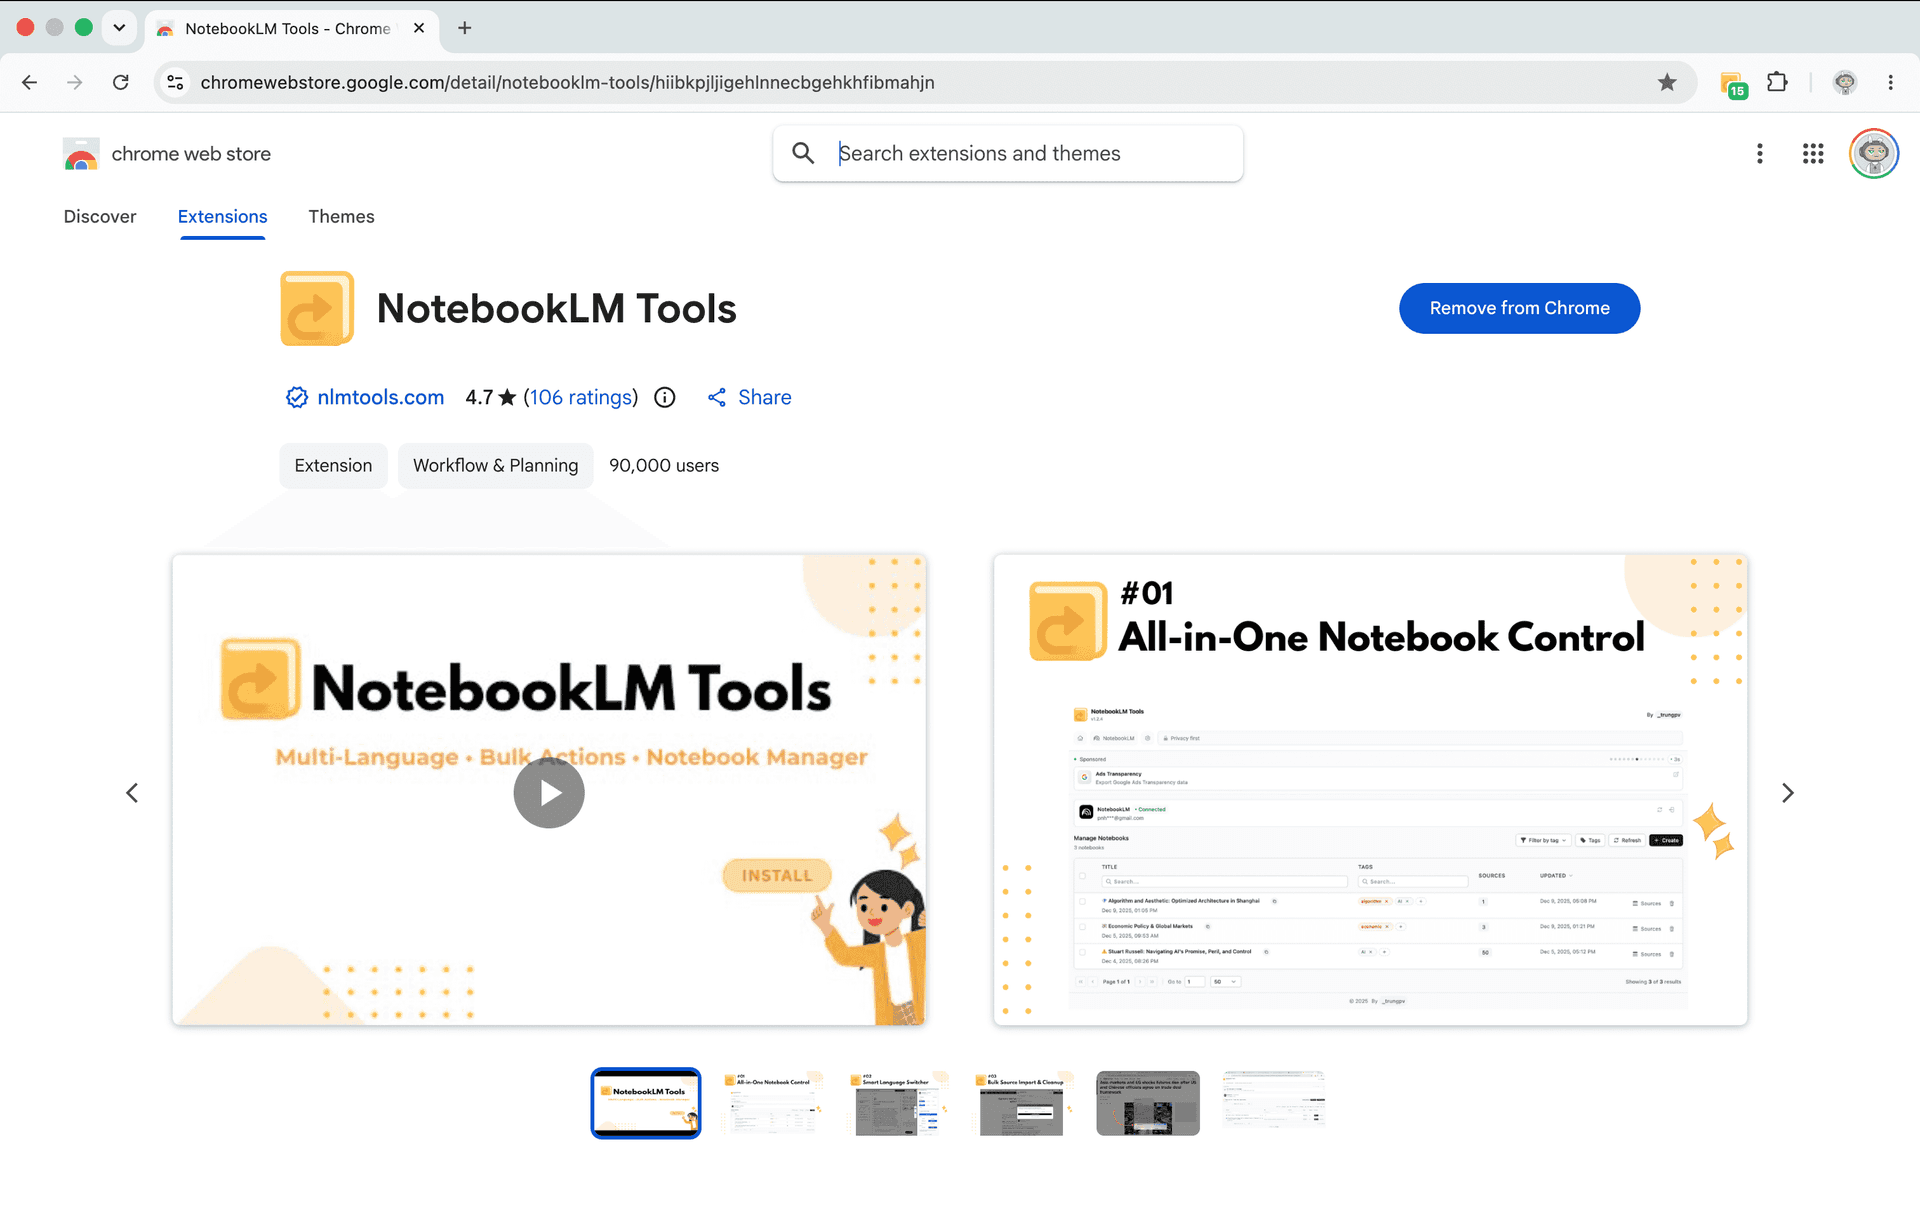
Task: Open the All-in-One Notebook Control screenshot
Action: point(1370,790)
